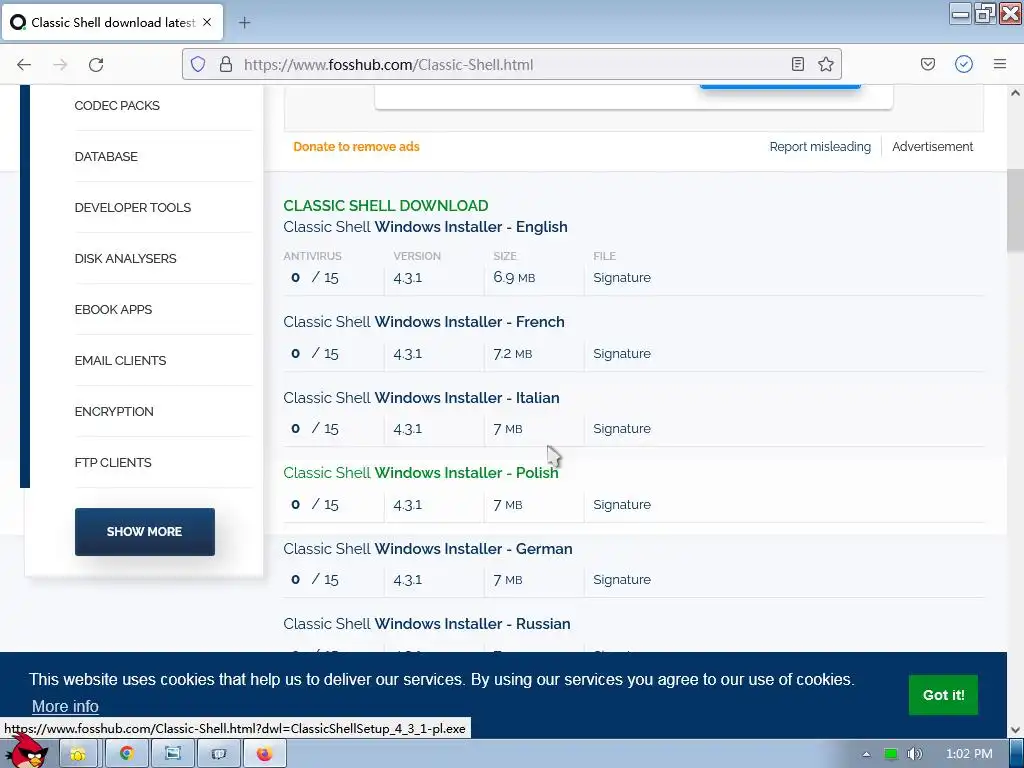Download Classic Shell Windows Installer - Italian

tap(421, 398)
